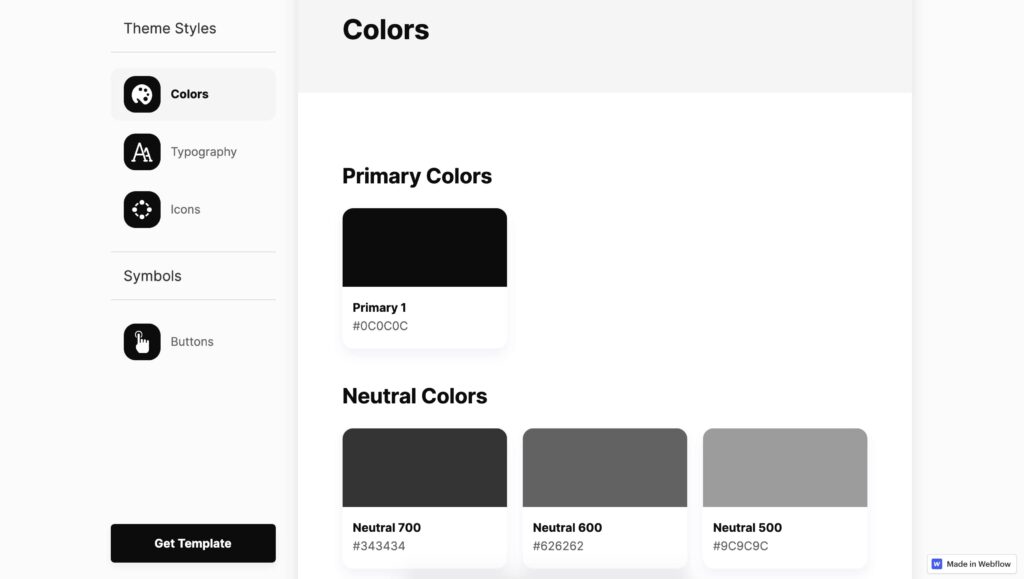
Task: Click the #9C9C9C hex value
Action: [x=740, y=546]
